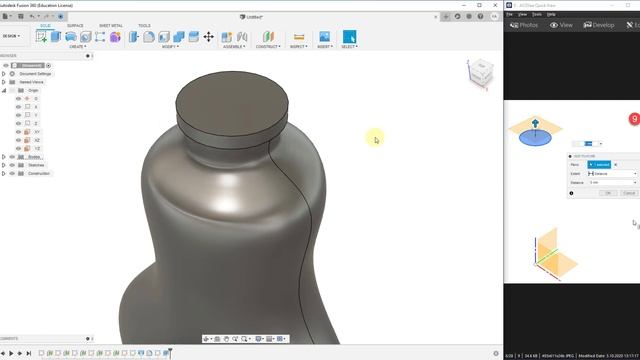Select the Measure tool in Inspect

click(299, 37)
